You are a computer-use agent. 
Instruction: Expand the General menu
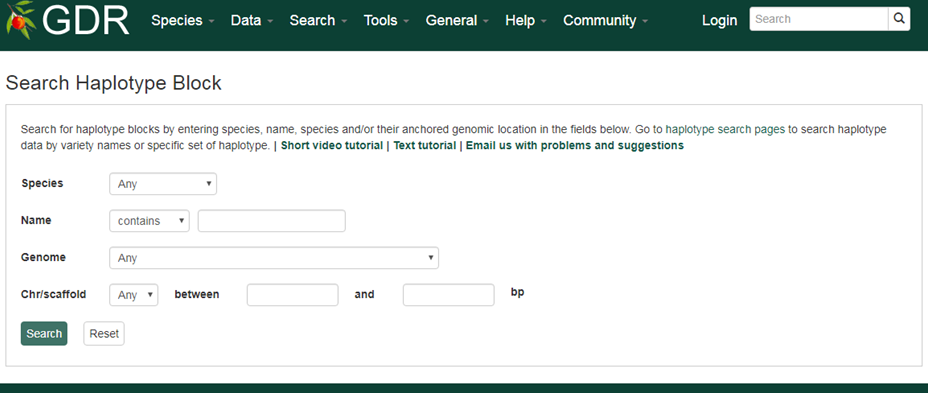pos(457,20)
